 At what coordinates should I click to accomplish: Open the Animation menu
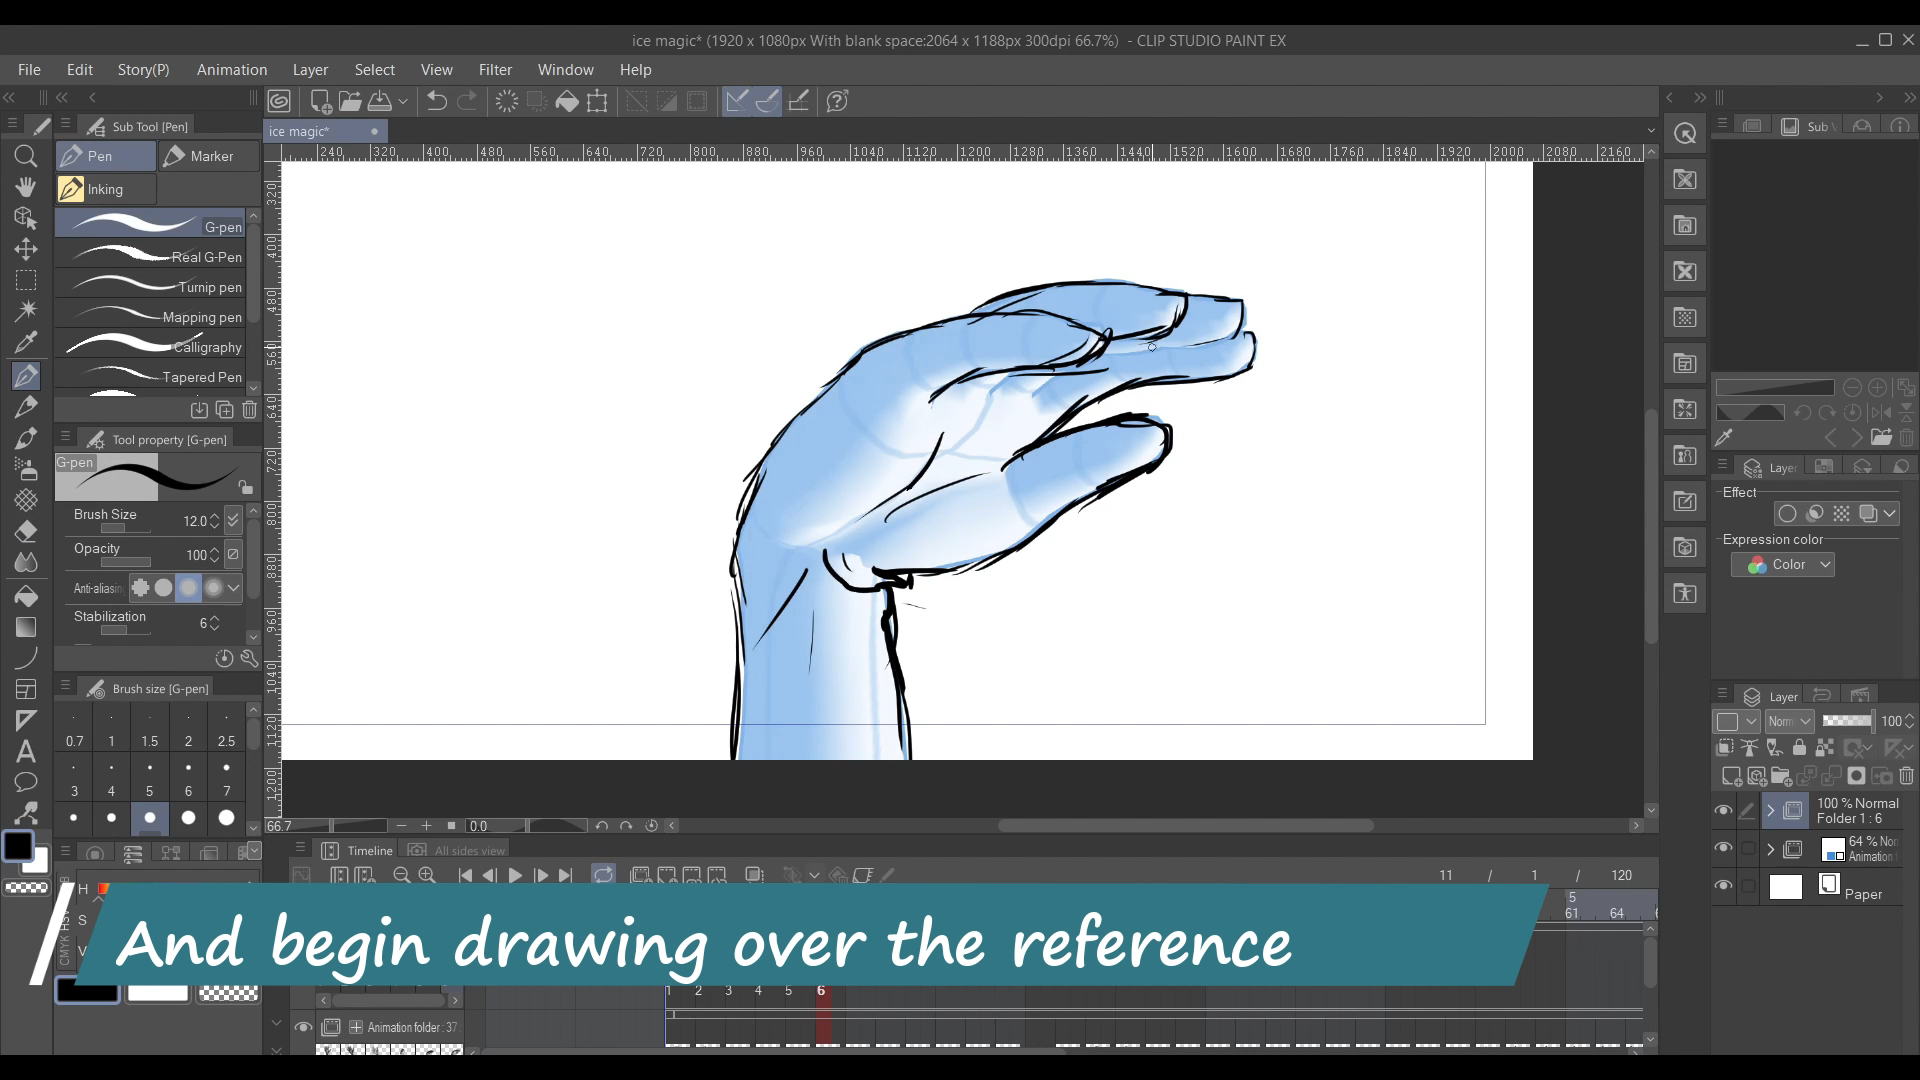[231, 70]
